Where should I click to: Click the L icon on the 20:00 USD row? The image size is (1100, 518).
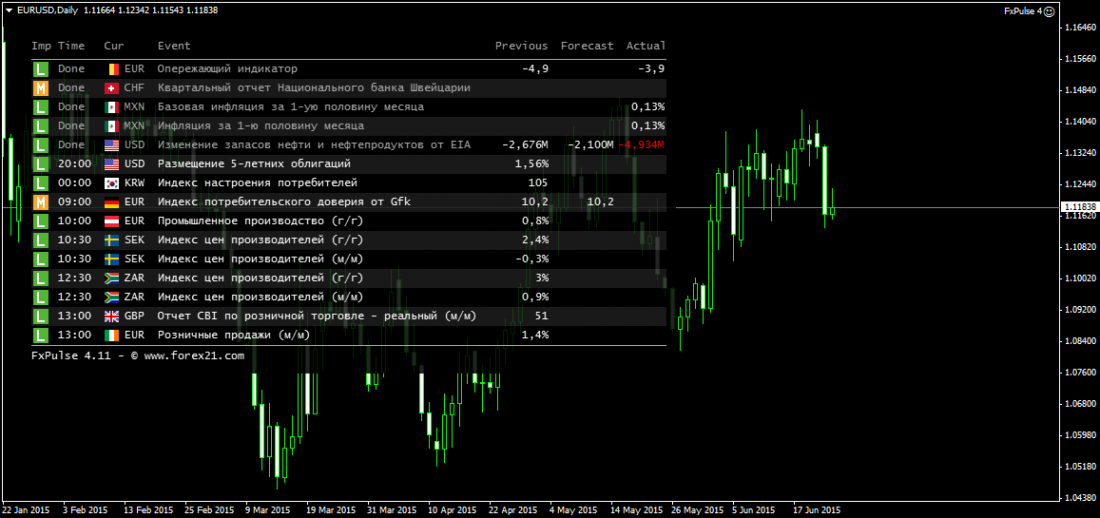41,164
